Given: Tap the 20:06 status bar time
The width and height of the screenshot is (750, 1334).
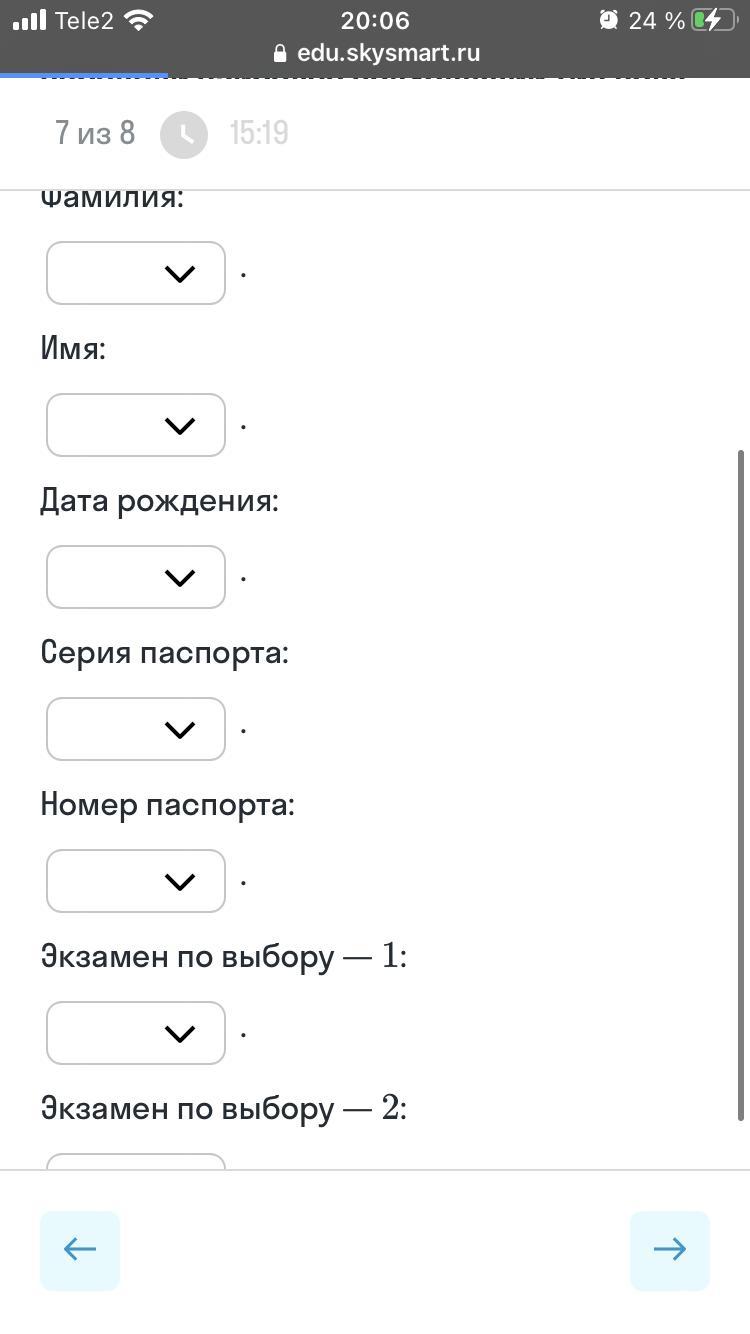Looking at the screenshot, I should coord(375,20).
